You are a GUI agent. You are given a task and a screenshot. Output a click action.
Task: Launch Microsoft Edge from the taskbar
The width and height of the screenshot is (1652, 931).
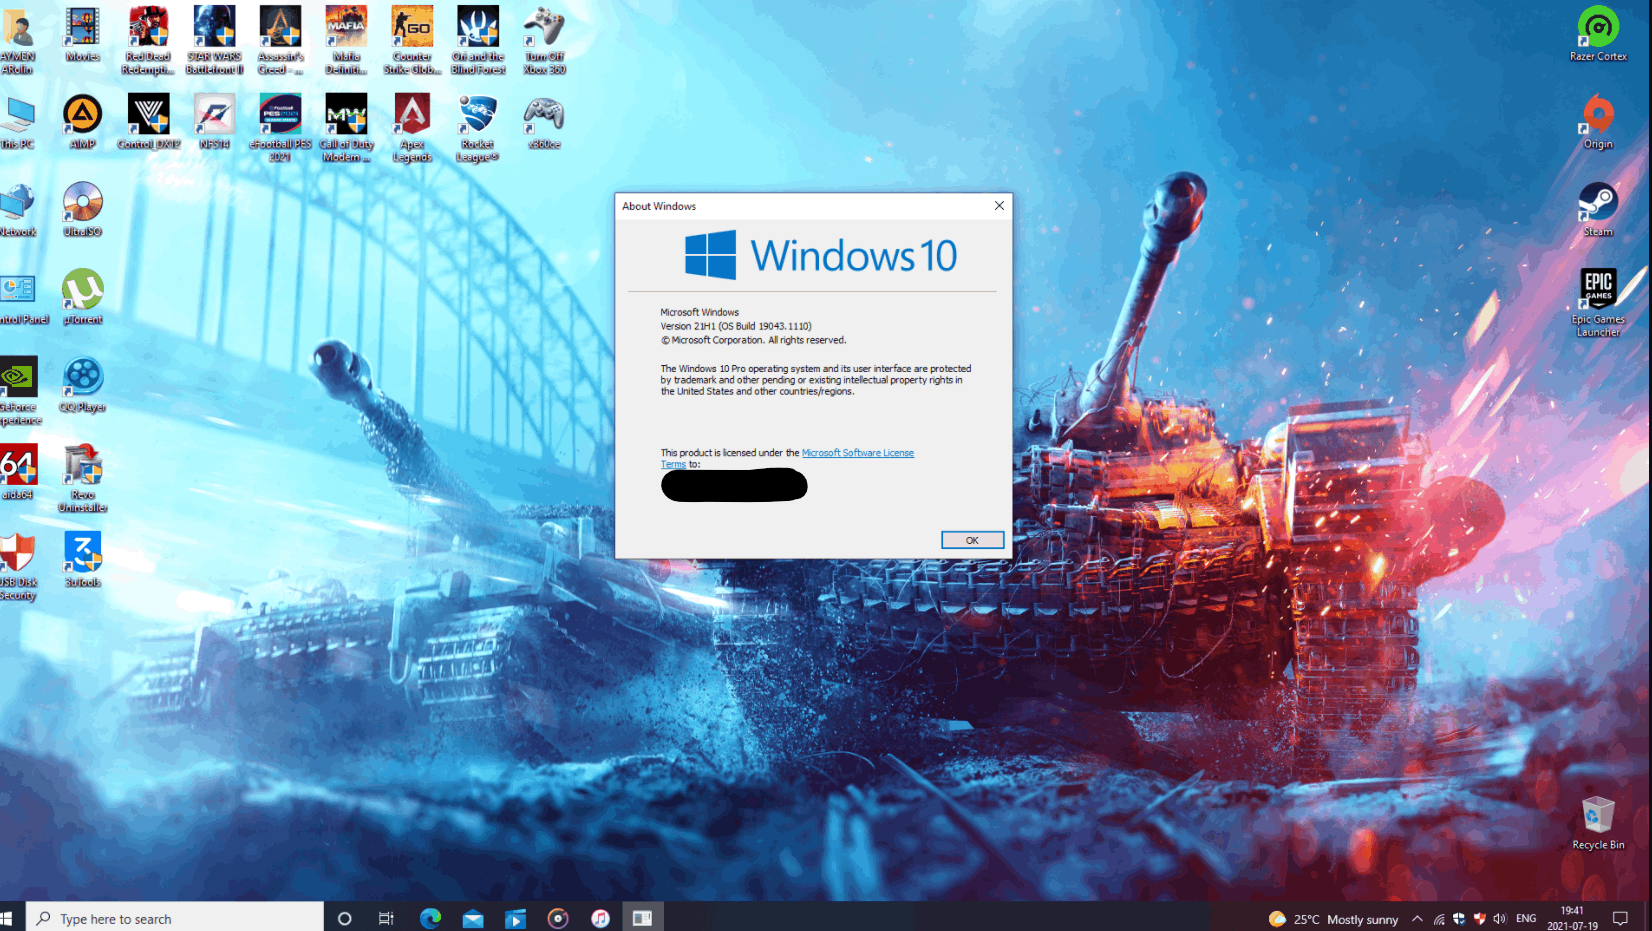(x=430, y=918)
